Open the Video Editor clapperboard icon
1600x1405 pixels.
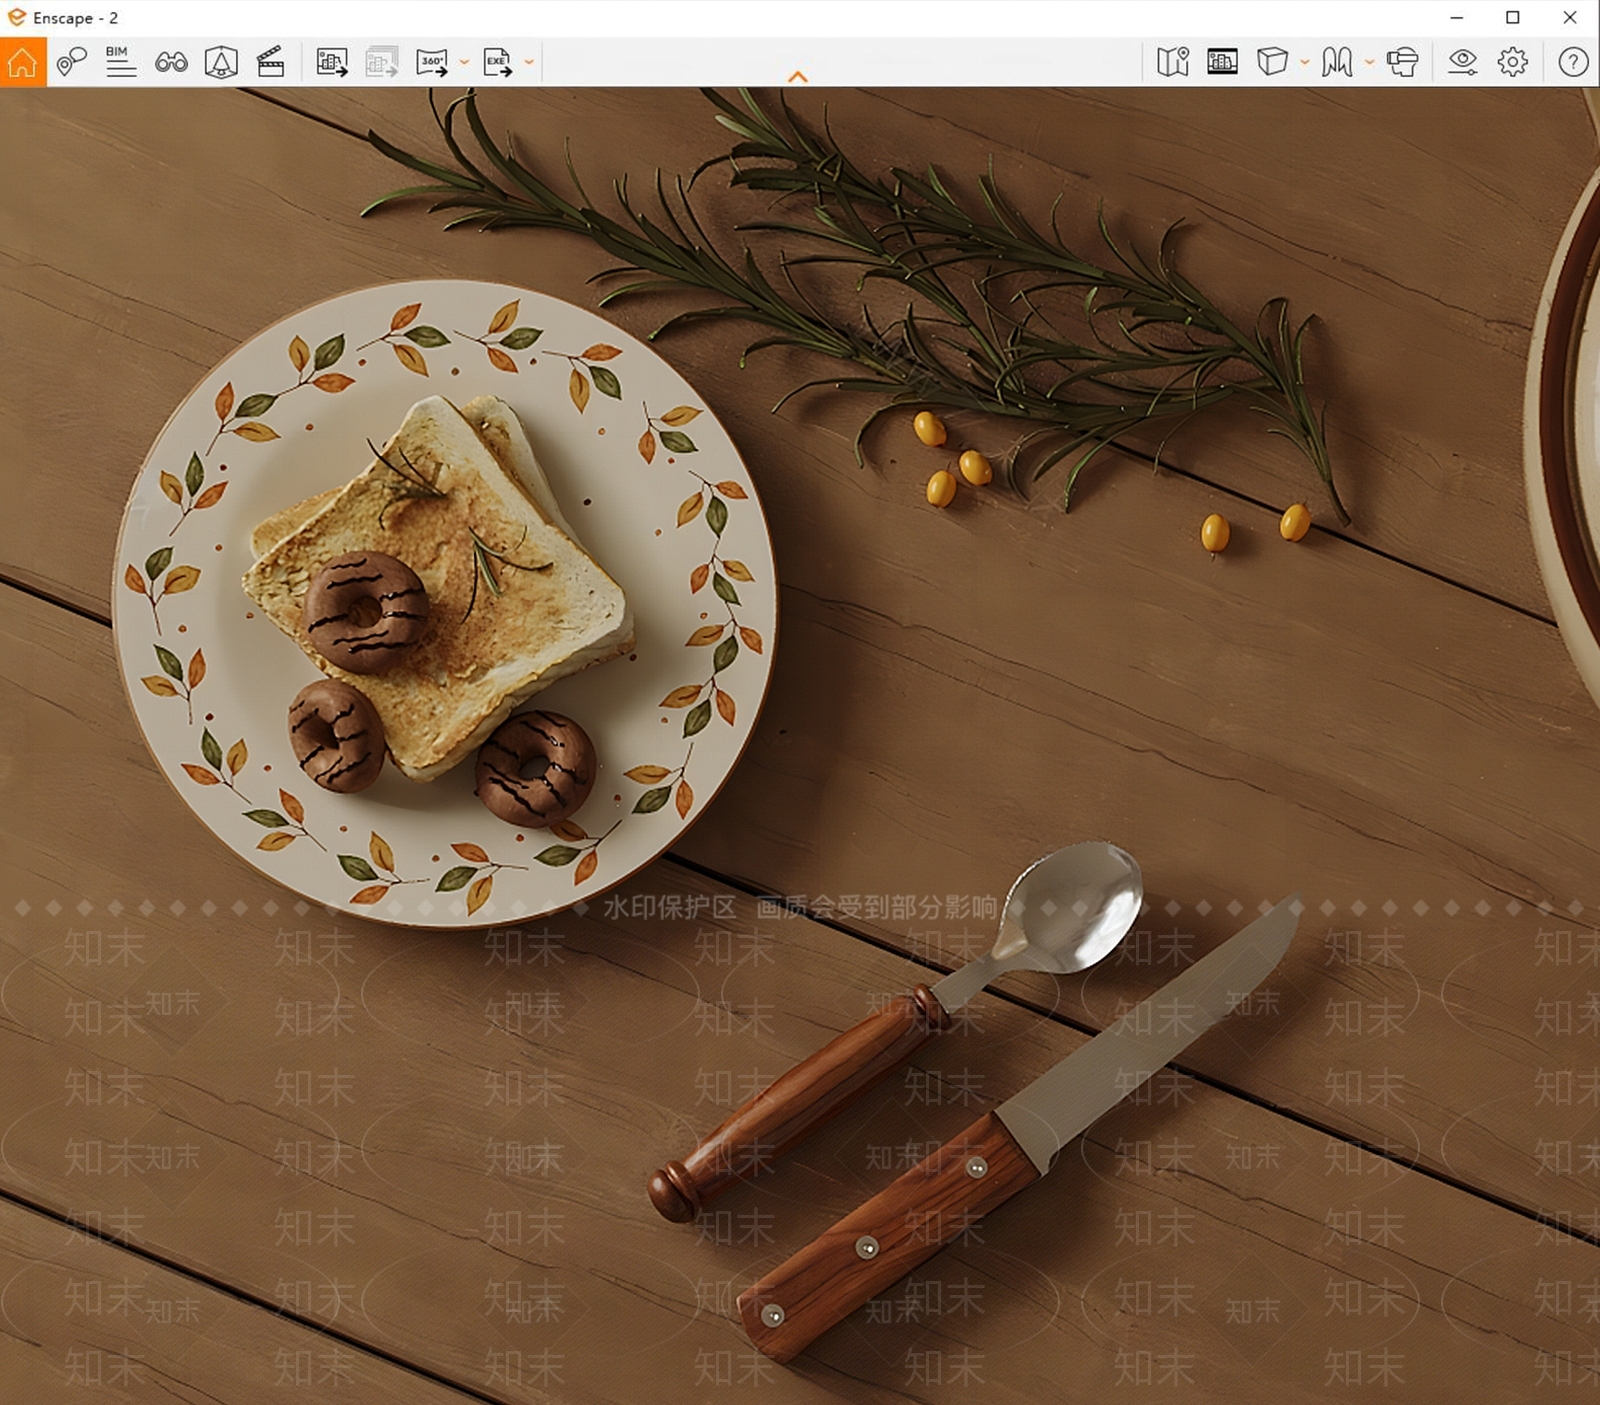click(270, 62)
